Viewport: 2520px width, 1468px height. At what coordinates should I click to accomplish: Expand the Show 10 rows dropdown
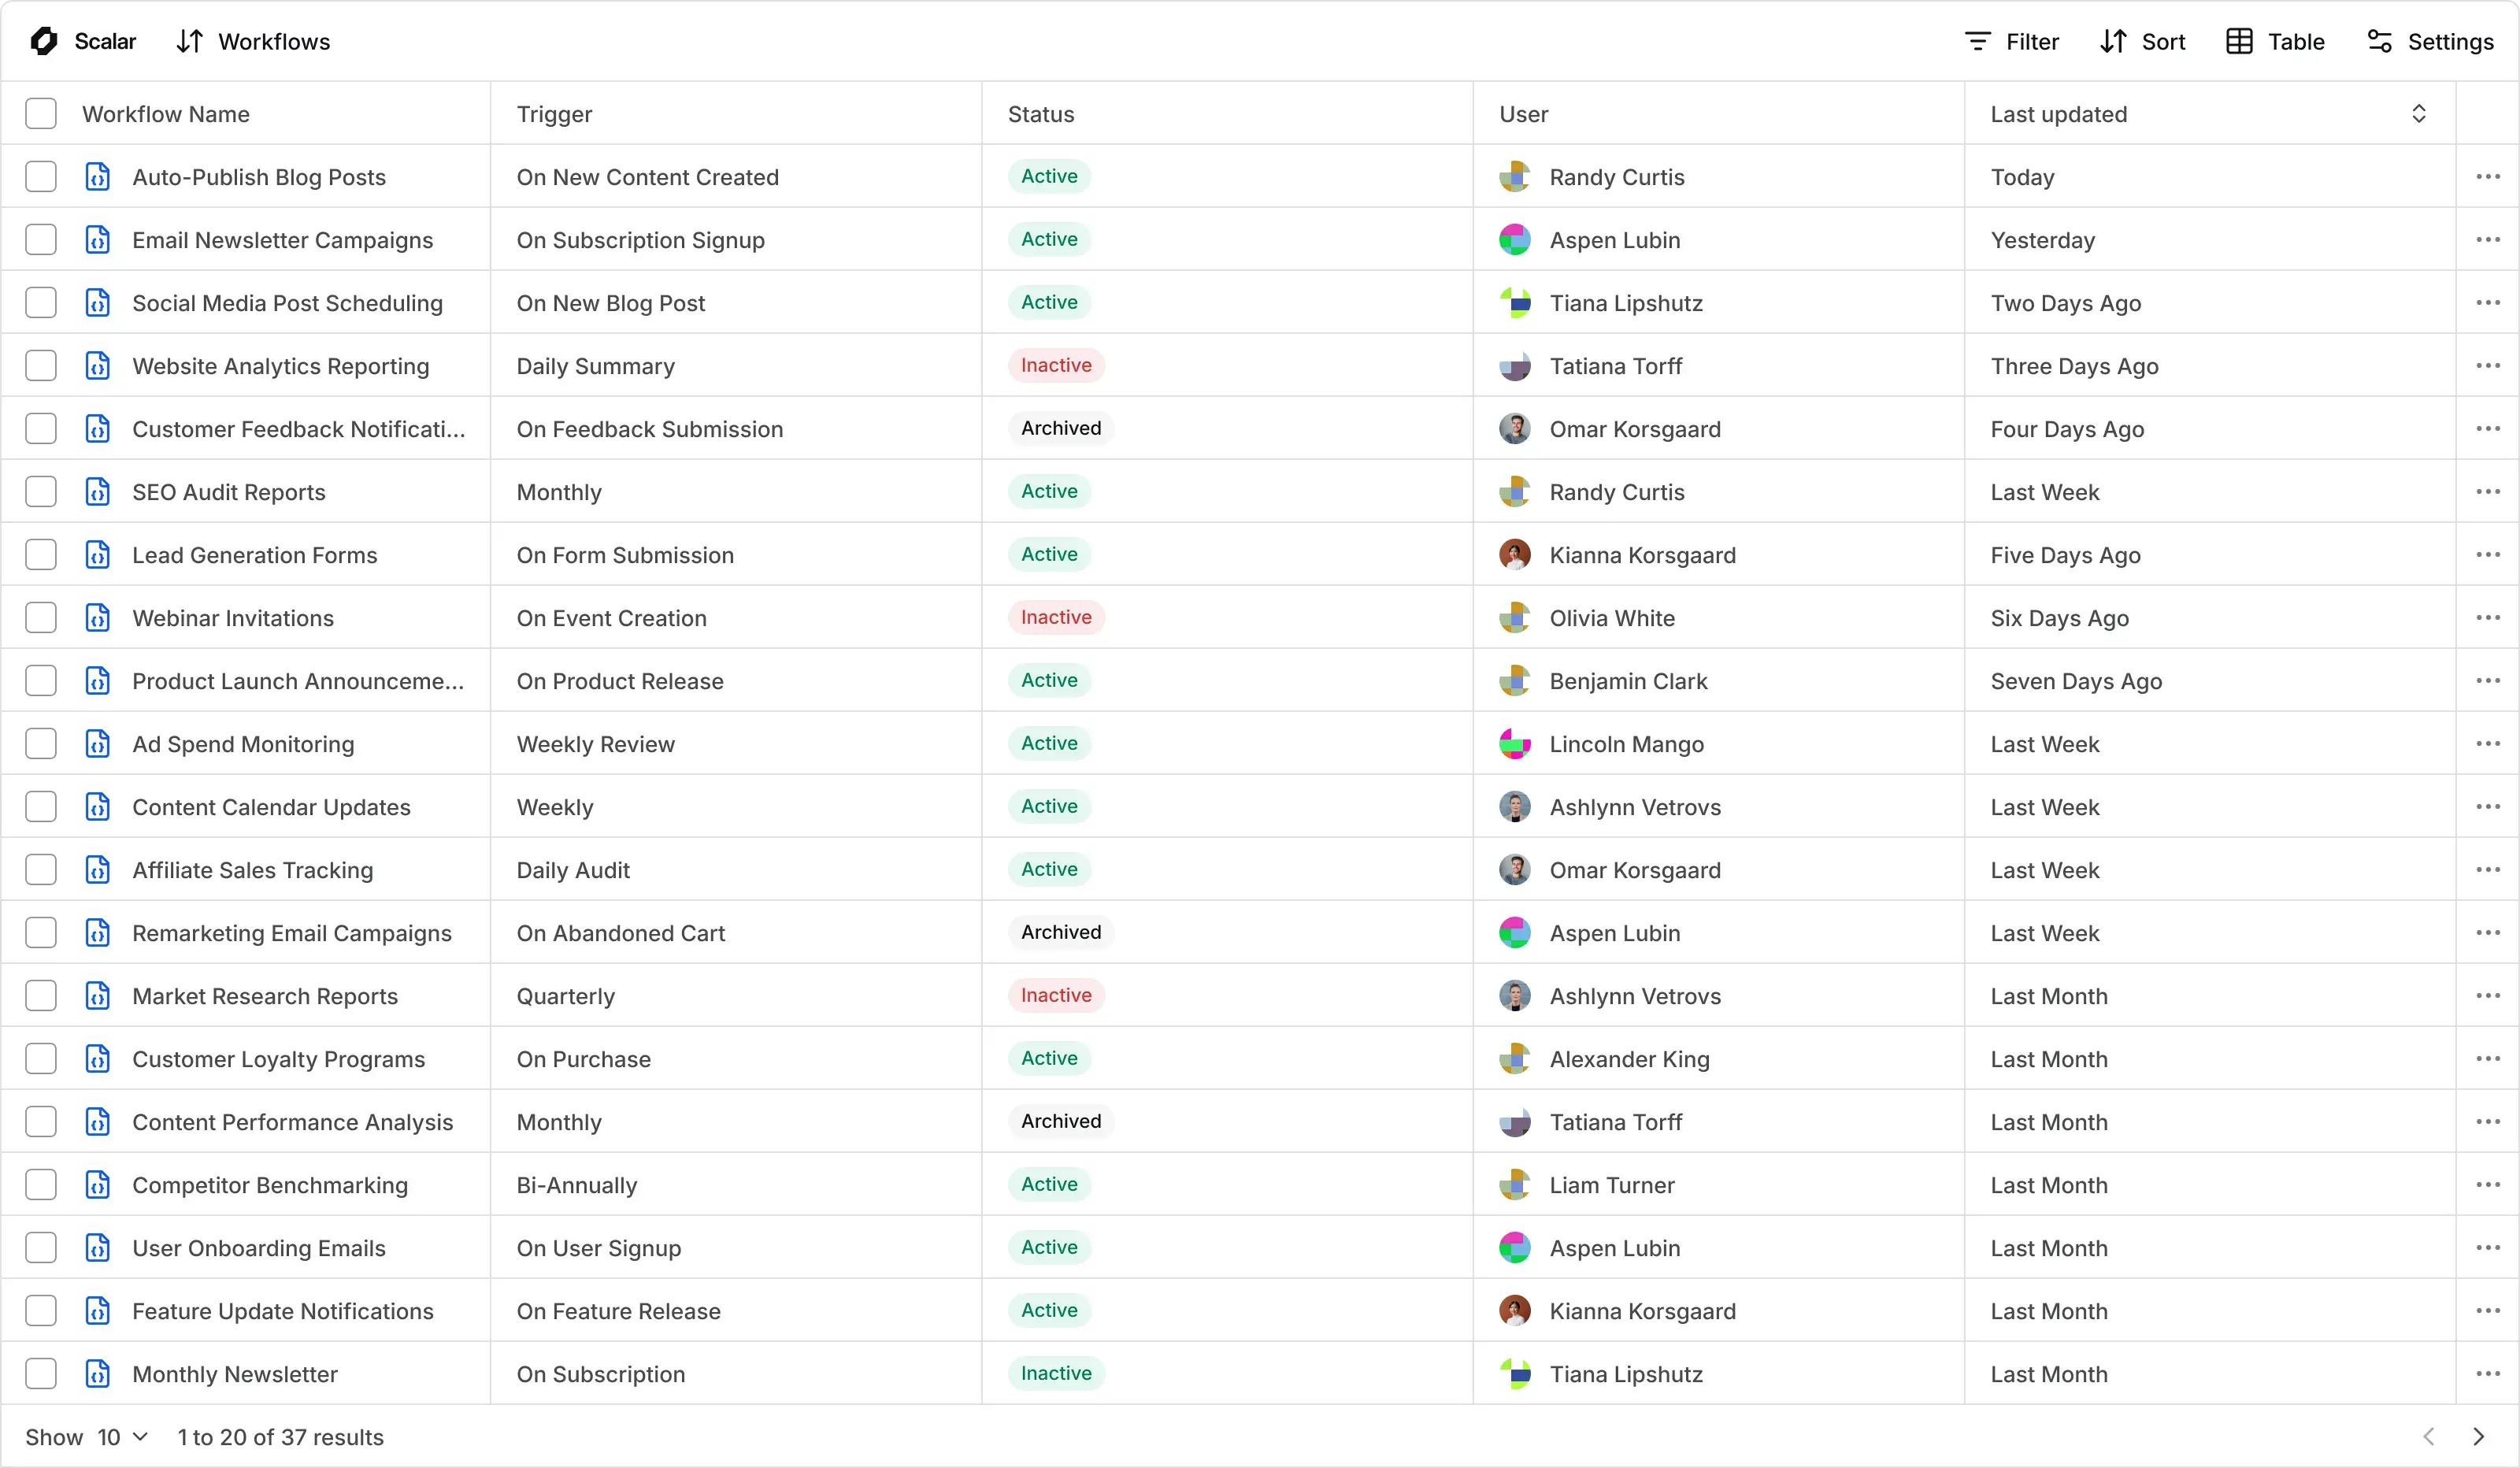122,1437
